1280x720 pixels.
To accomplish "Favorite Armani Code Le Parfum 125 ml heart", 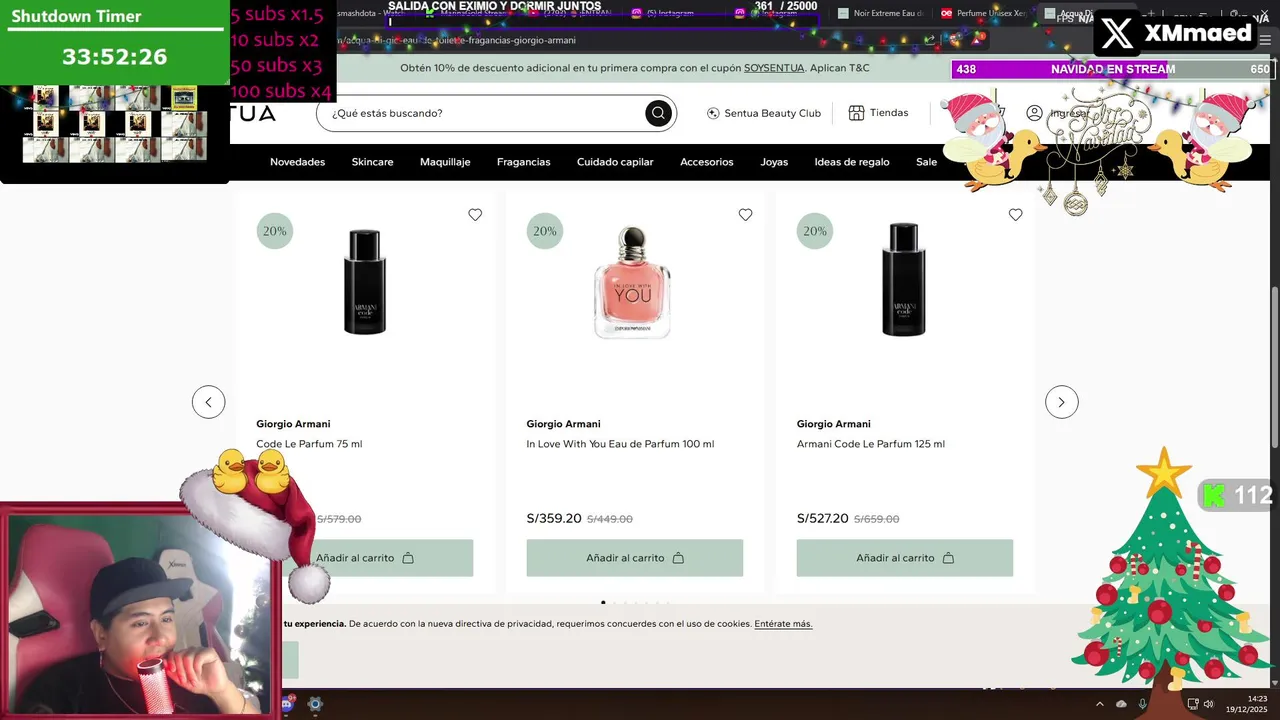I will tap(1015, 215).
